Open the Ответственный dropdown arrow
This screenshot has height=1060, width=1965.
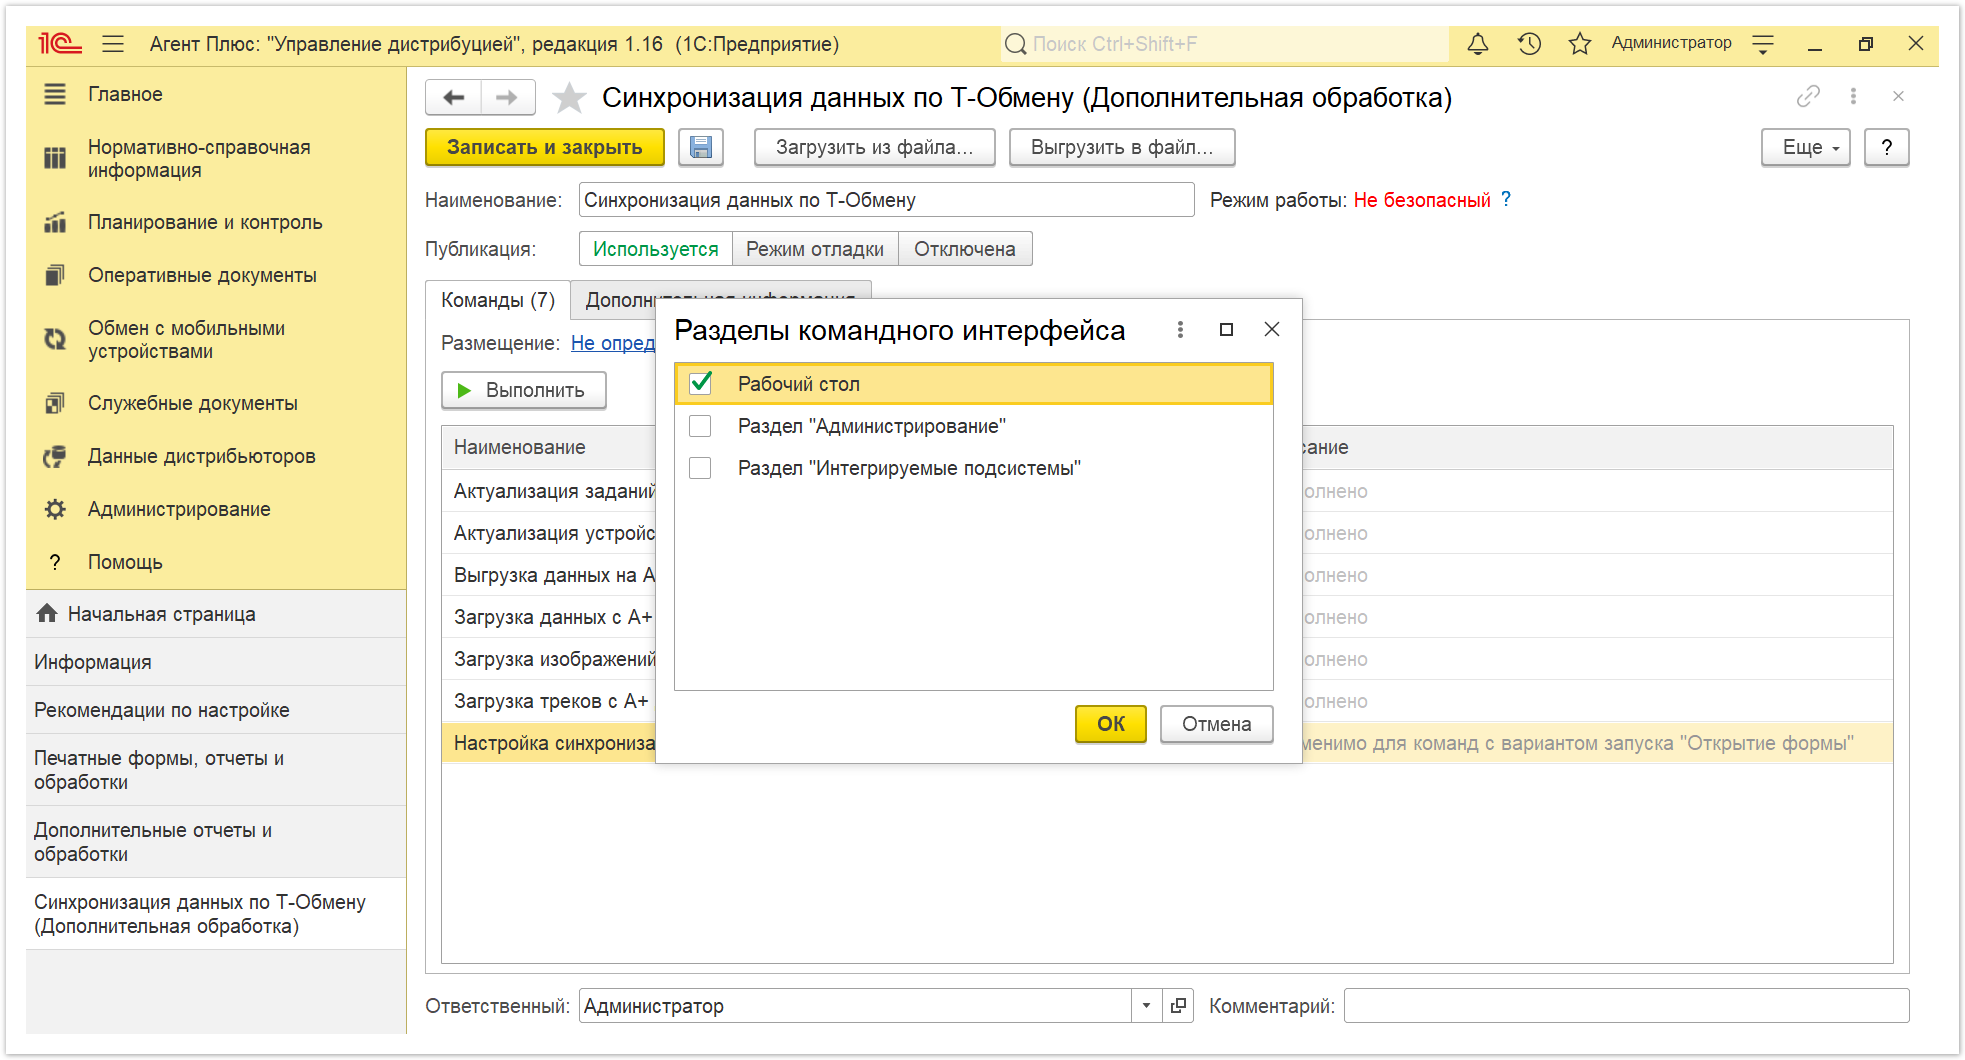(x=1146, y=1005)
